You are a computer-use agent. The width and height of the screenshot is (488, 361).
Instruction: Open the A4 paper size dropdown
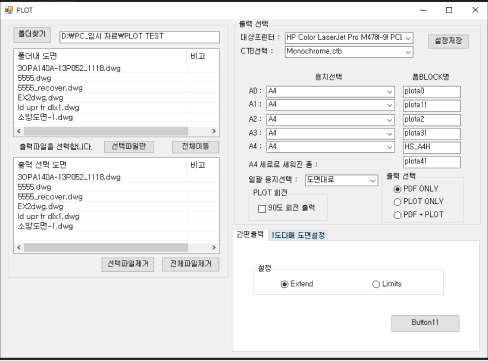click(x=330, y=147)
